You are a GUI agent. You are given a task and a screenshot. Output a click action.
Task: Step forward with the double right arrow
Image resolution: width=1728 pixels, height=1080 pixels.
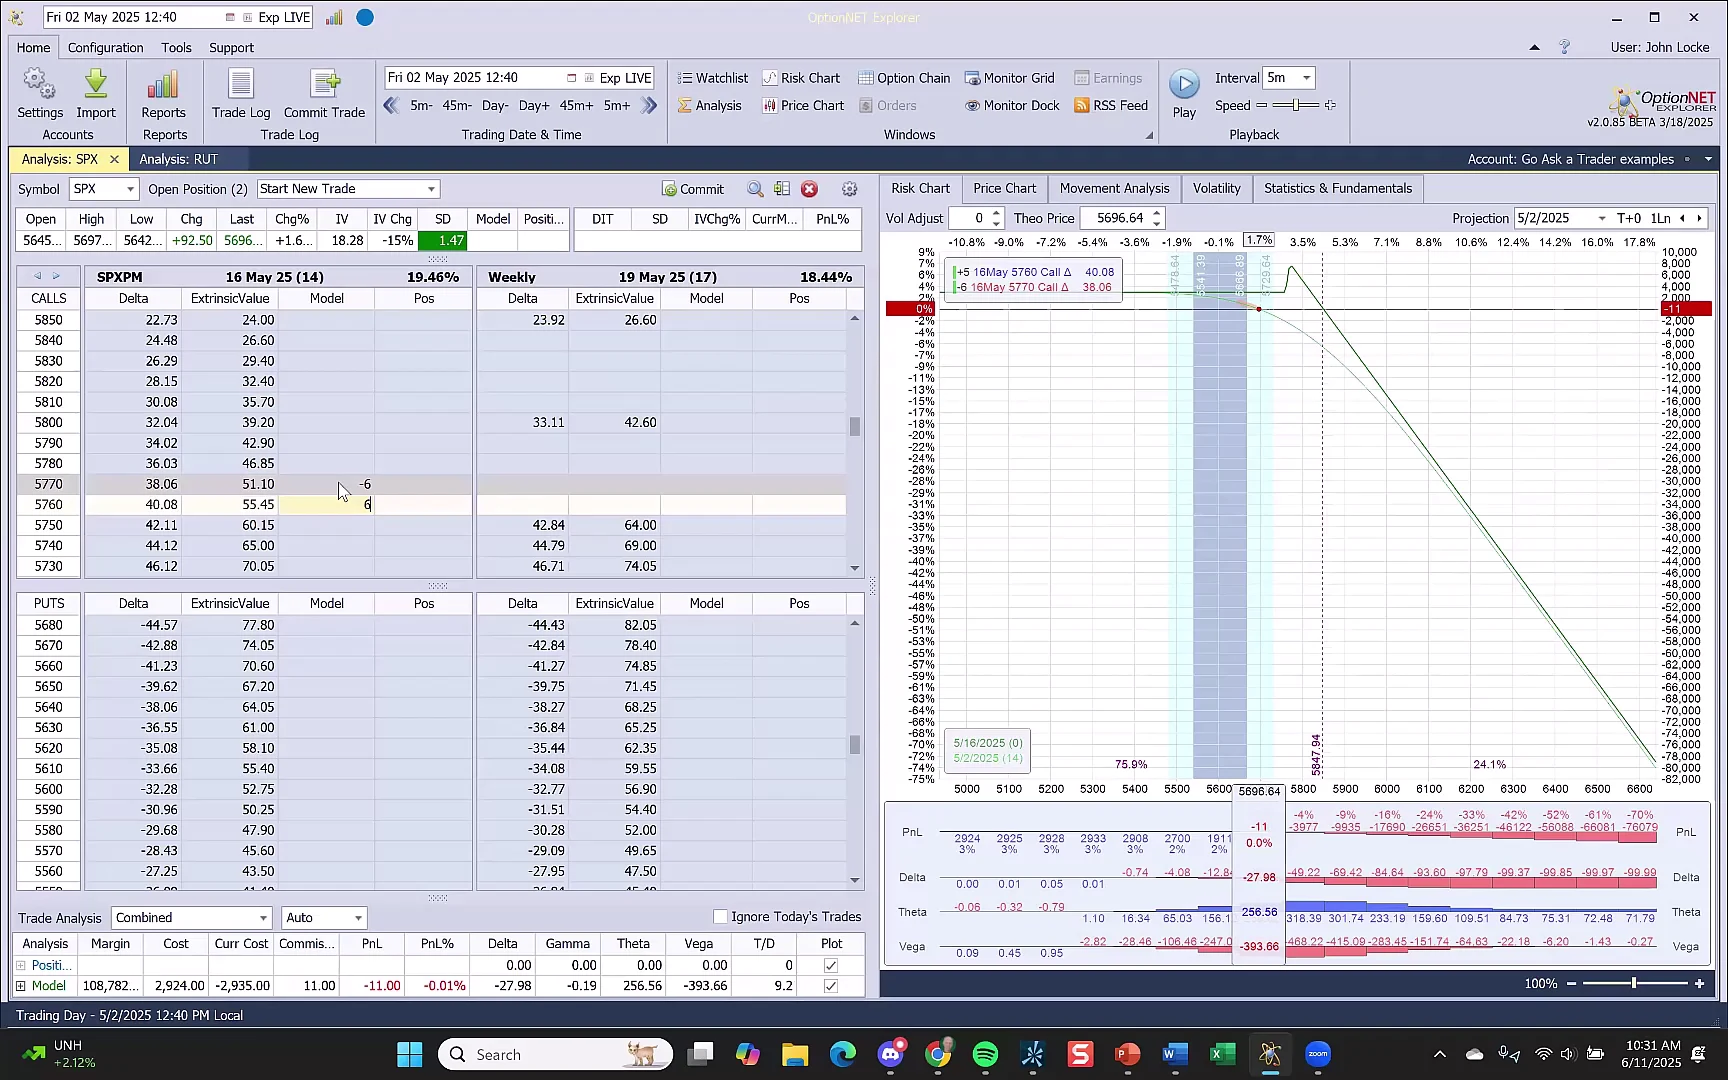pyautogui.click(x=649, y=105)
